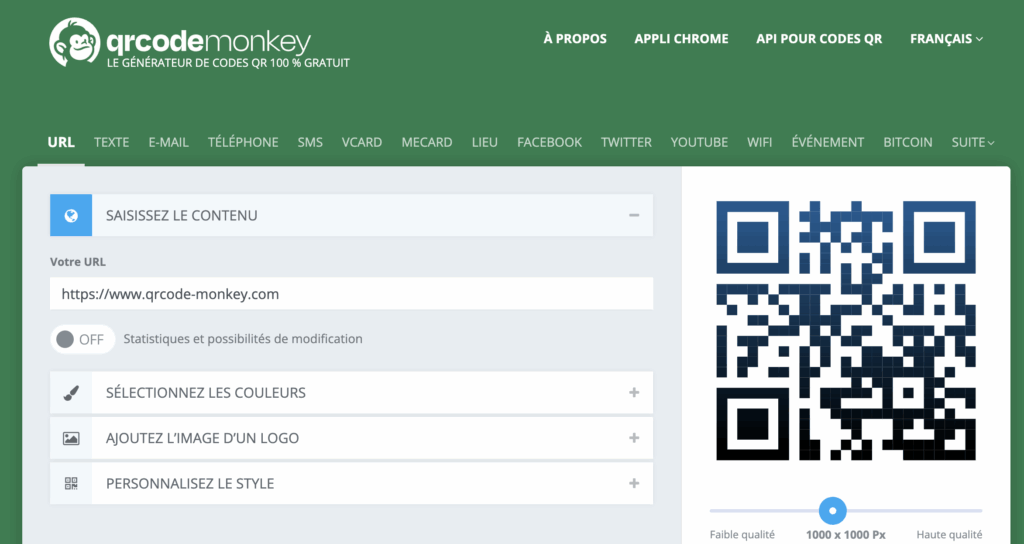
Task: Click the paintbrush icon for colors
Action: 71,392
